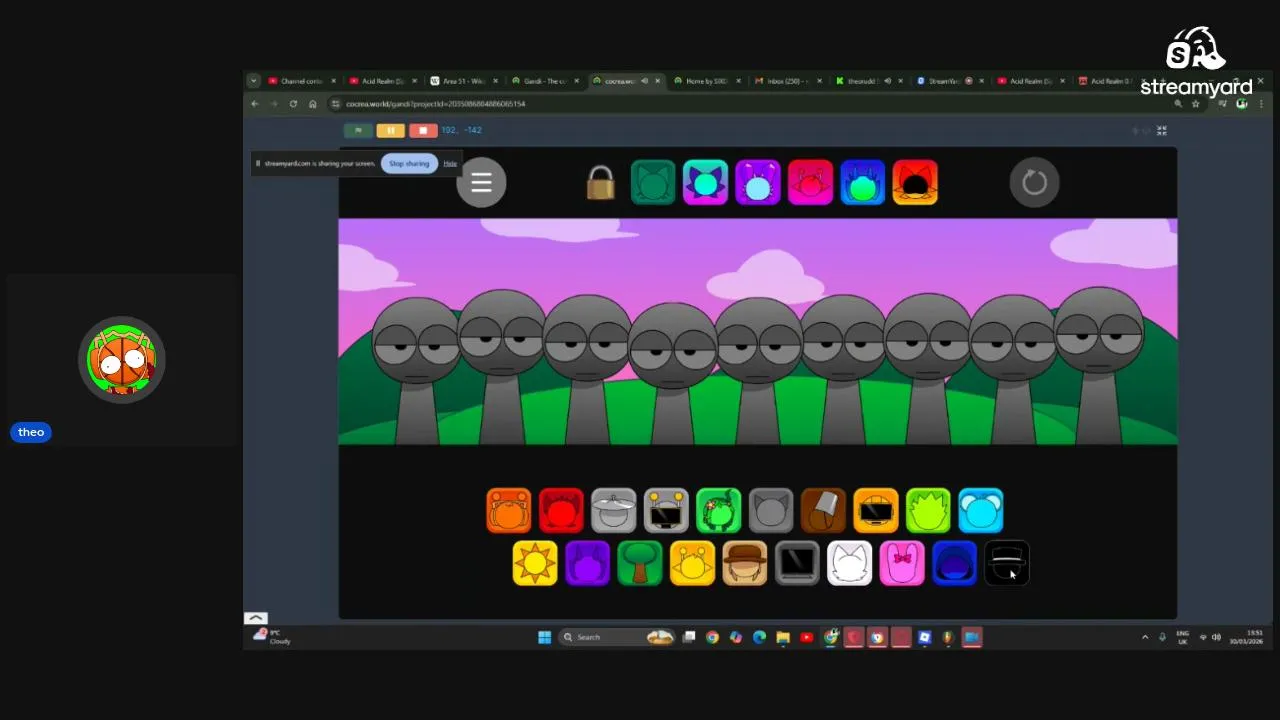The width and height of the screenshot is (1280, 720).
Task: Select the grey robot with antennae icon
Action: click(x=666, y=510)
